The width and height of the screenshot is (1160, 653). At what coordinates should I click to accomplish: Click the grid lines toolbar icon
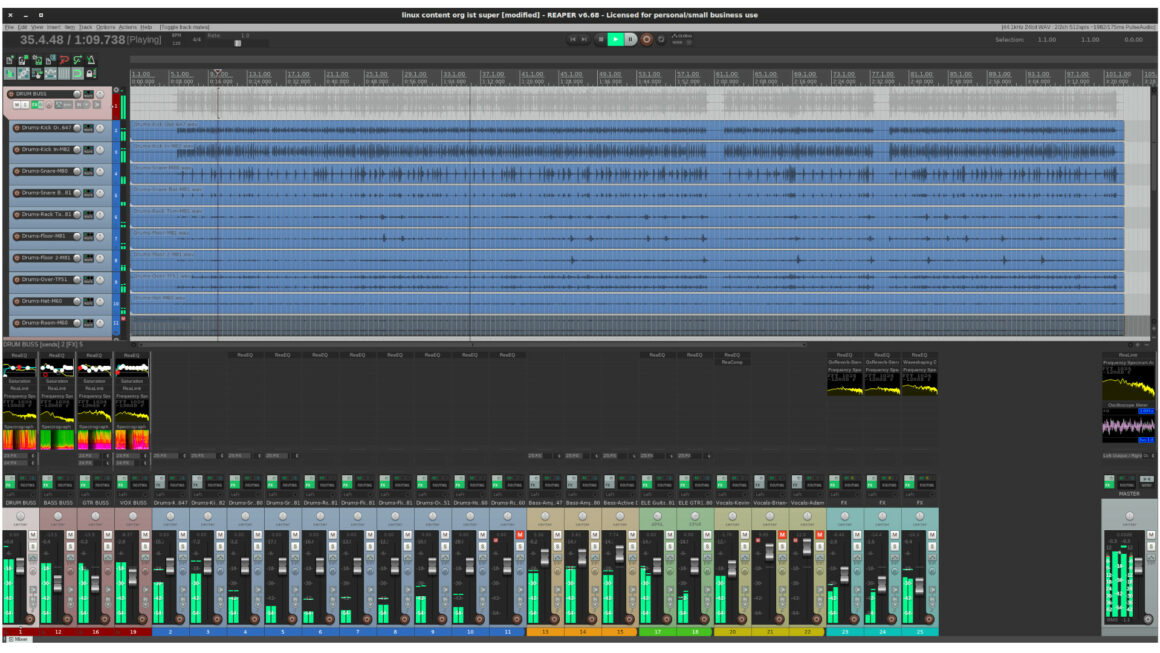point(64,73)
